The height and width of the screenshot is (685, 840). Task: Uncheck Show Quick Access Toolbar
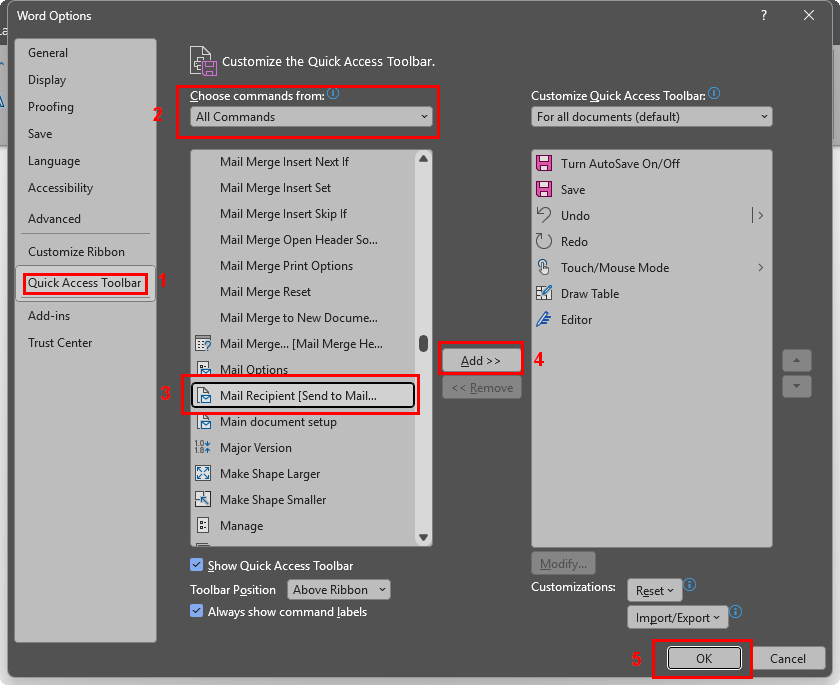197,565
